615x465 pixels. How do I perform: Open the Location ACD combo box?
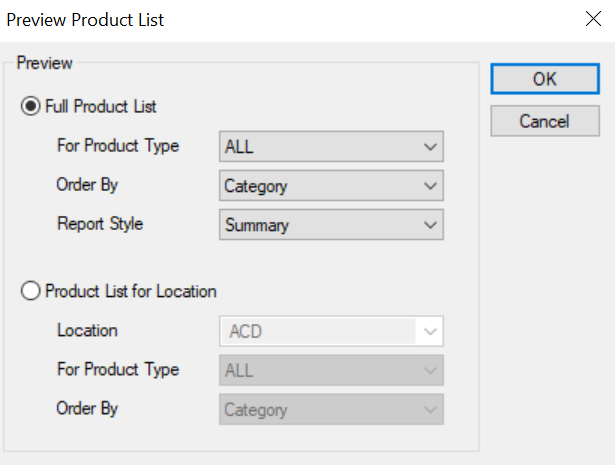point(331,331)
